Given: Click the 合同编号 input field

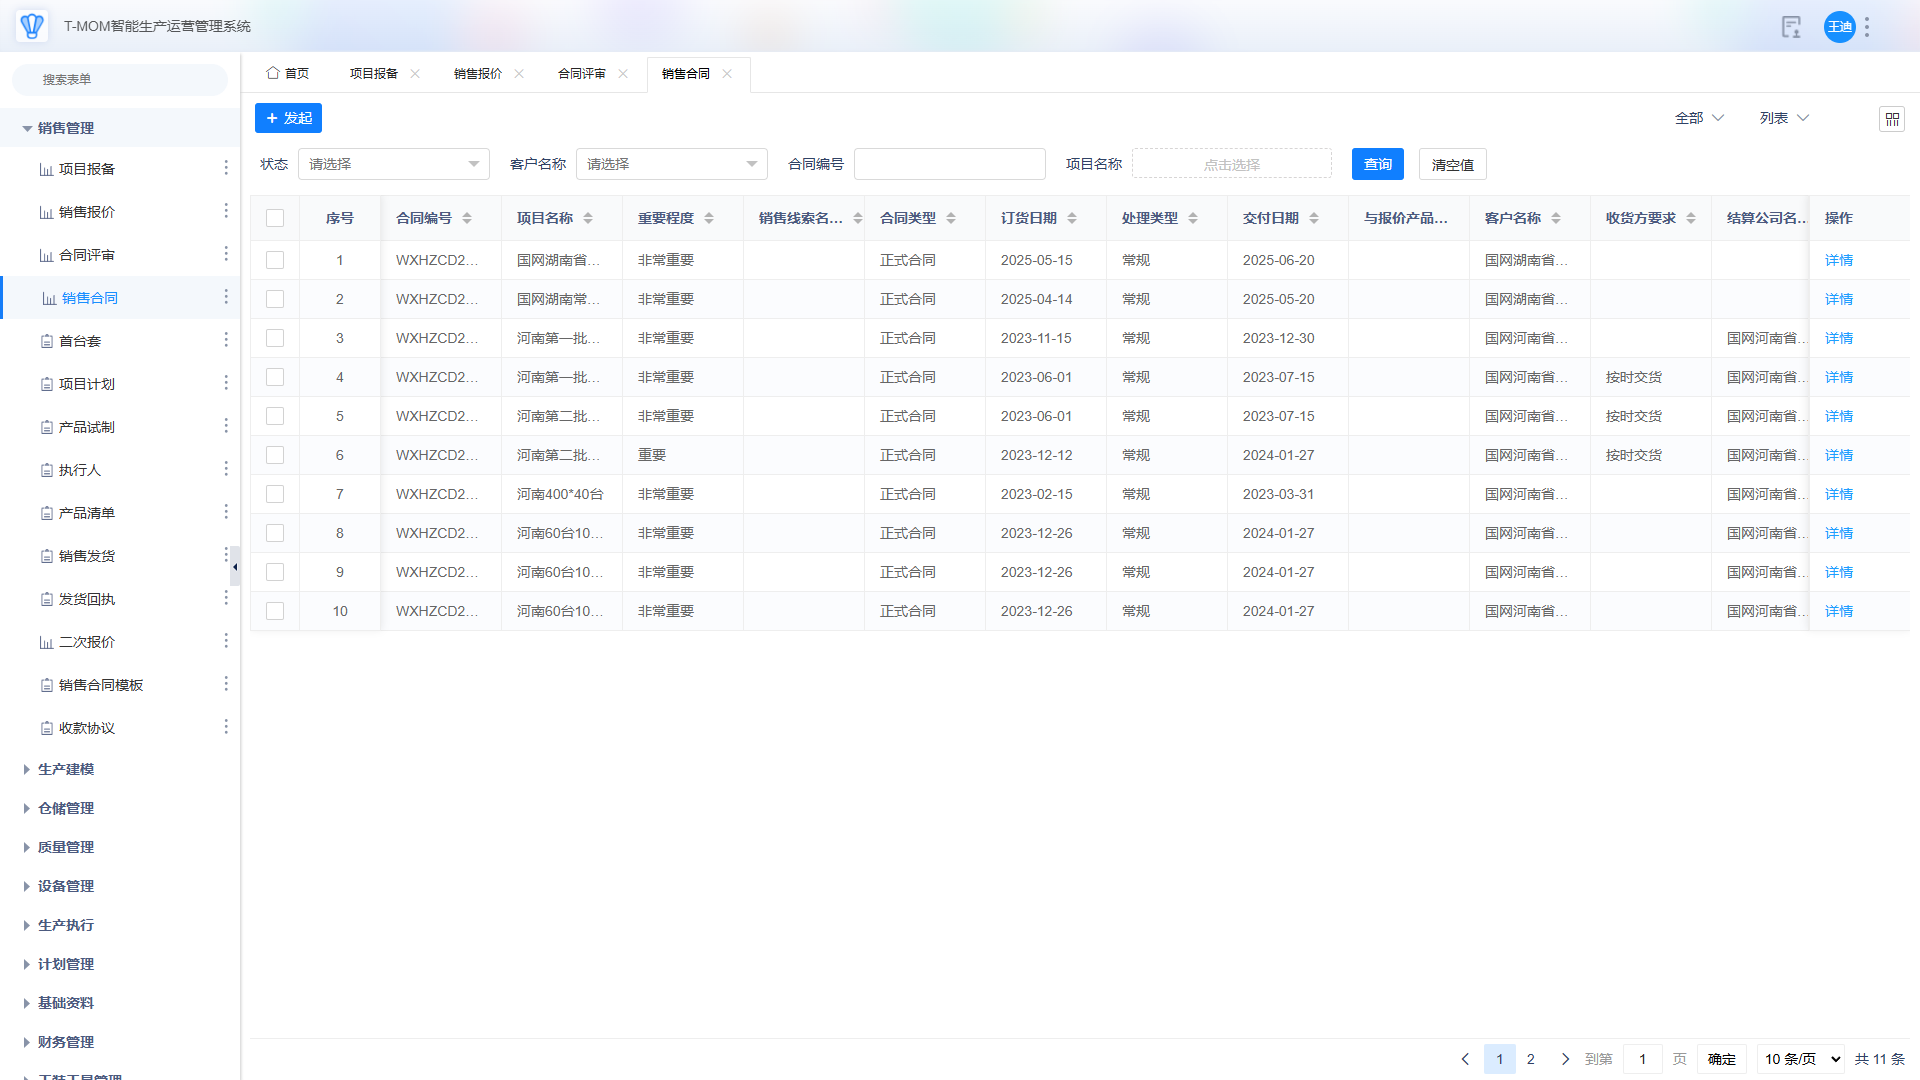Looking at the screenshot, I should coord(949,164).
